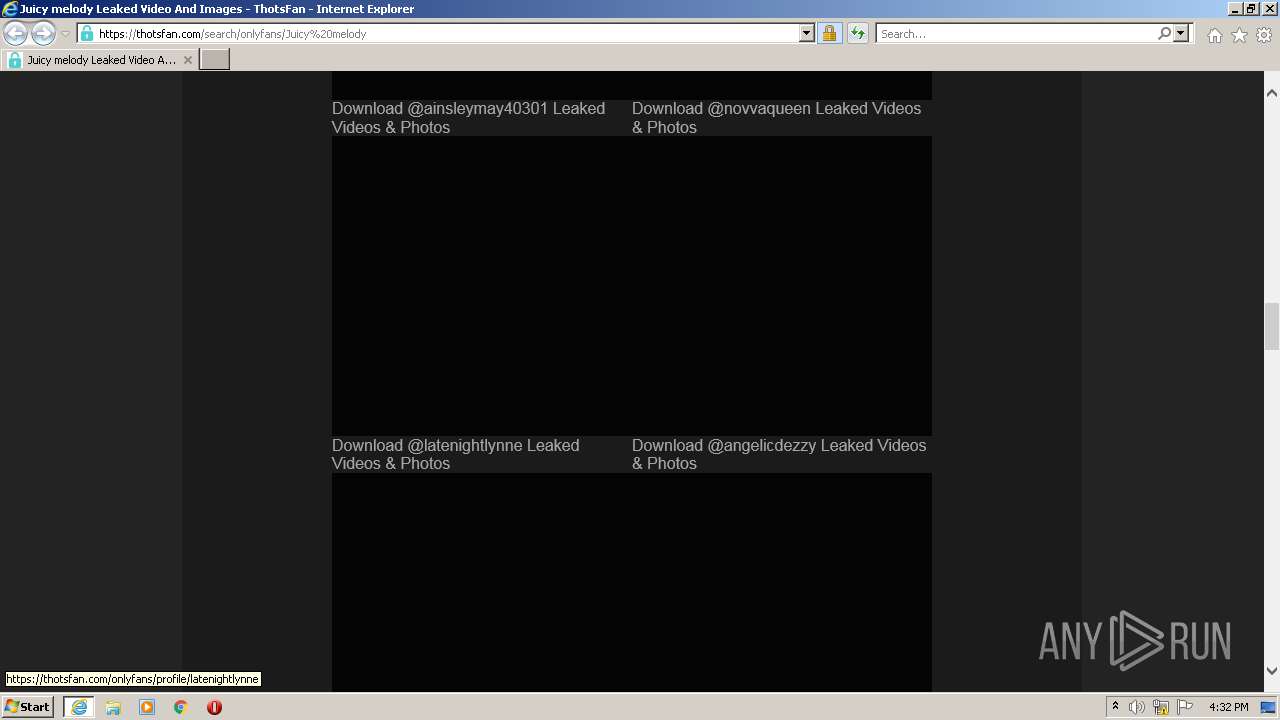The width and height of the screenshot is (1280, 720).
Task: Click the Show desktop button
Action: [x=1269, y=707]
